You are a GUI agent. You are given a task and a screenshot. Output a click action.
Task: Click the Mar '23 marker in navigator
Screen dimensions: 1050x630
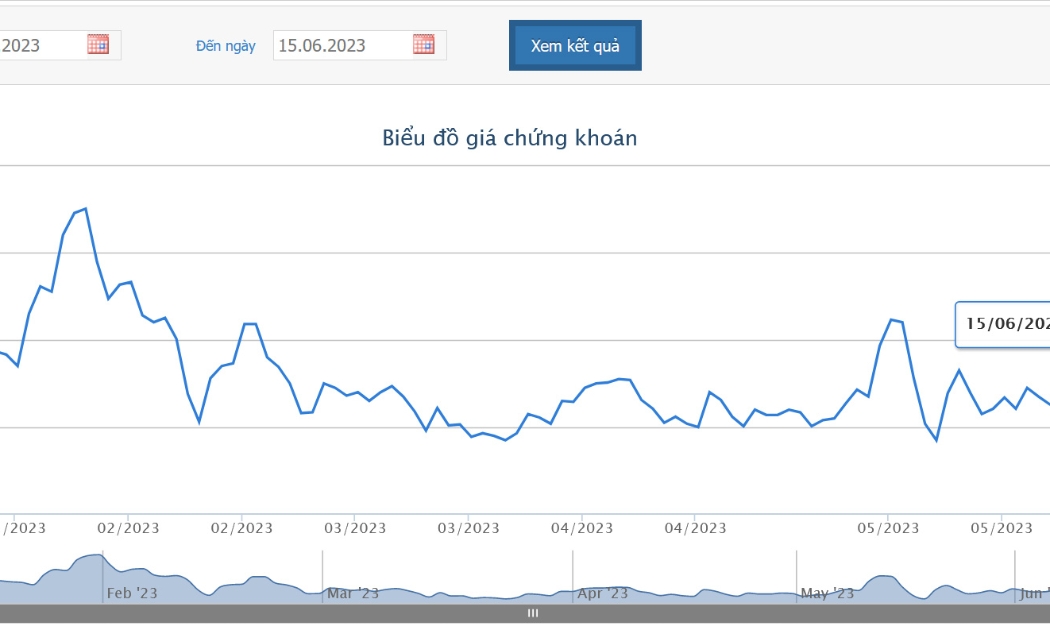coord(353,593)
